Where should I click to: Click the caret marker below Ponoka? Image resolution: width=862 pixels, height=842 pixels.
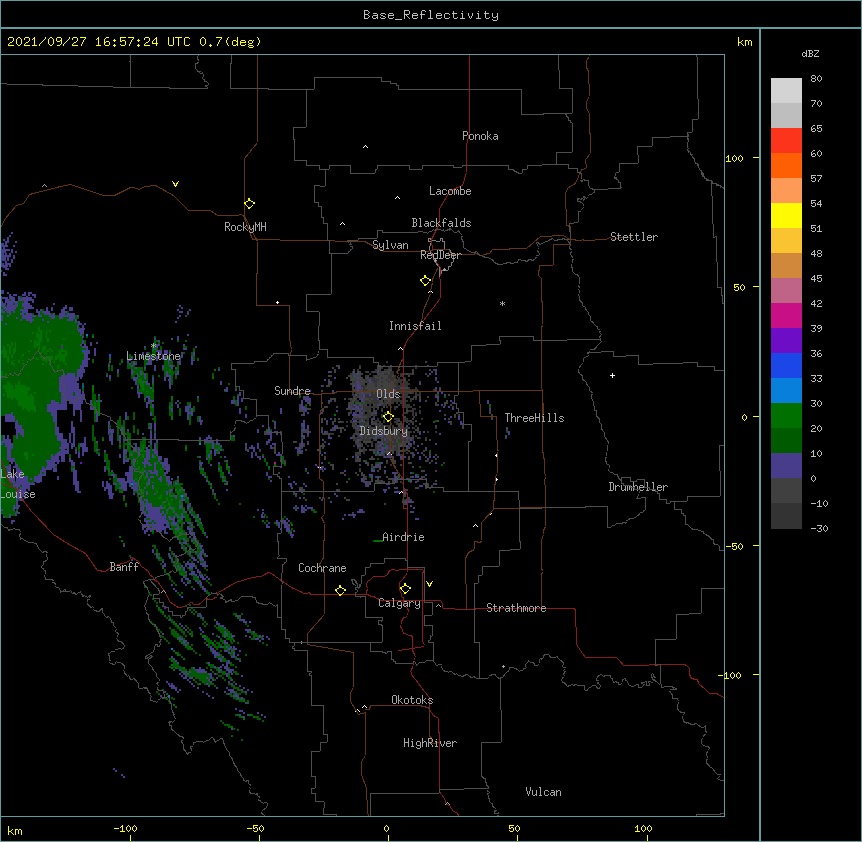tap(365, 147)
